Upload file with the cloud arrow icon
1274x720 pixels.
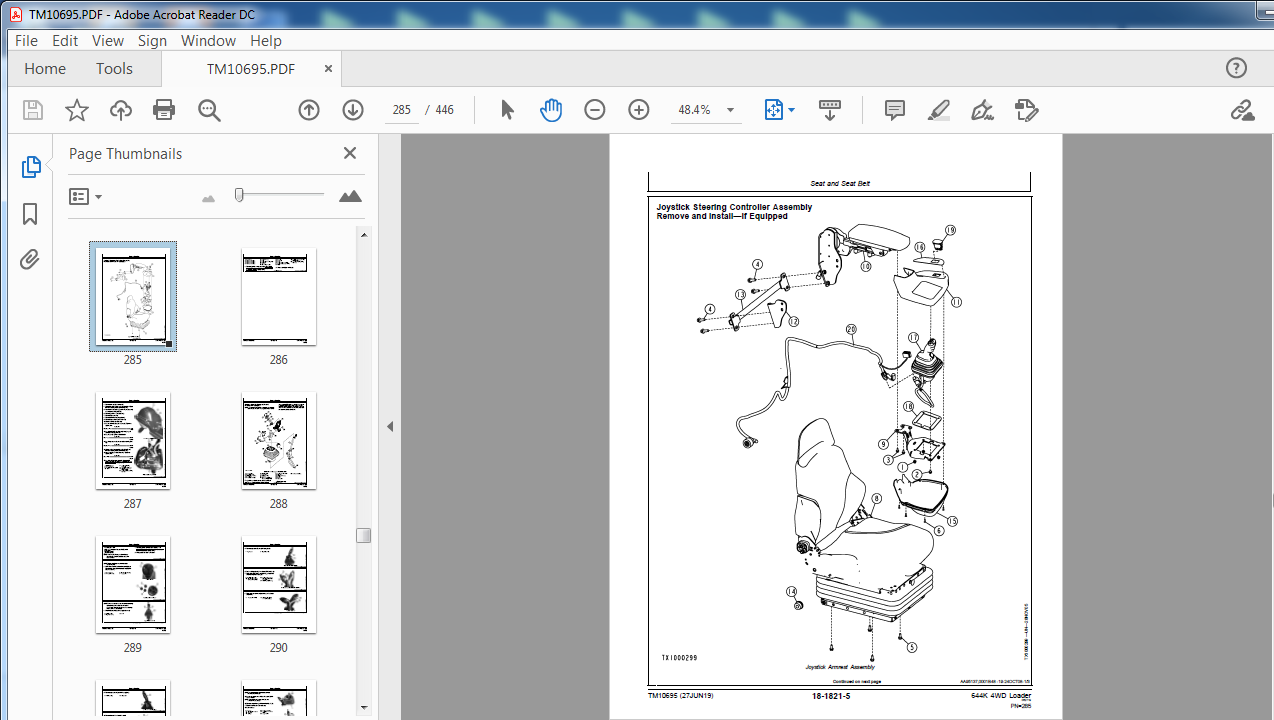coord(121,110)
